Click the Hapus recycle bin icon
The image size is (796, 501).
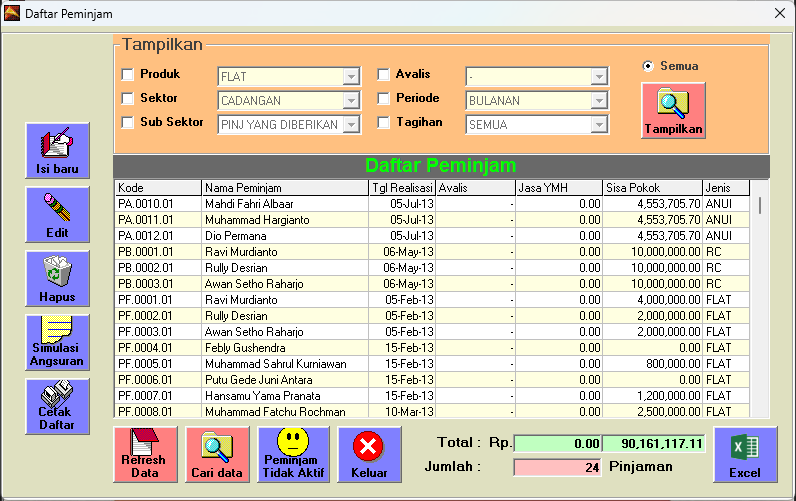coord(57,278)
